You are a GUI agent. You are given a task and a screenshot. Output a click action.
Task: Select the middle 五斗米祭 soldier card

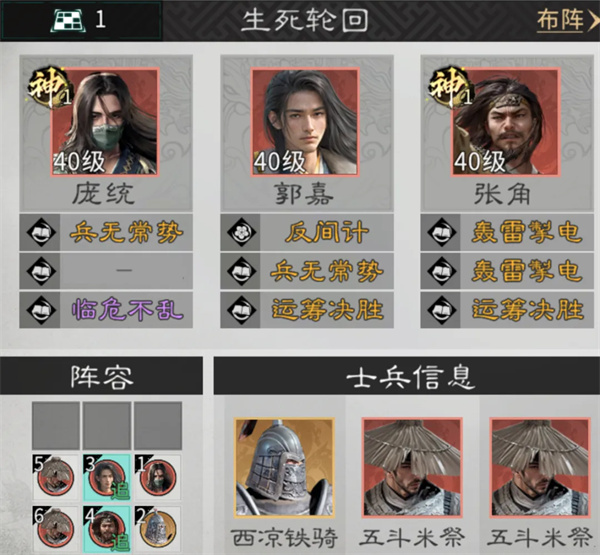point(412,468)
